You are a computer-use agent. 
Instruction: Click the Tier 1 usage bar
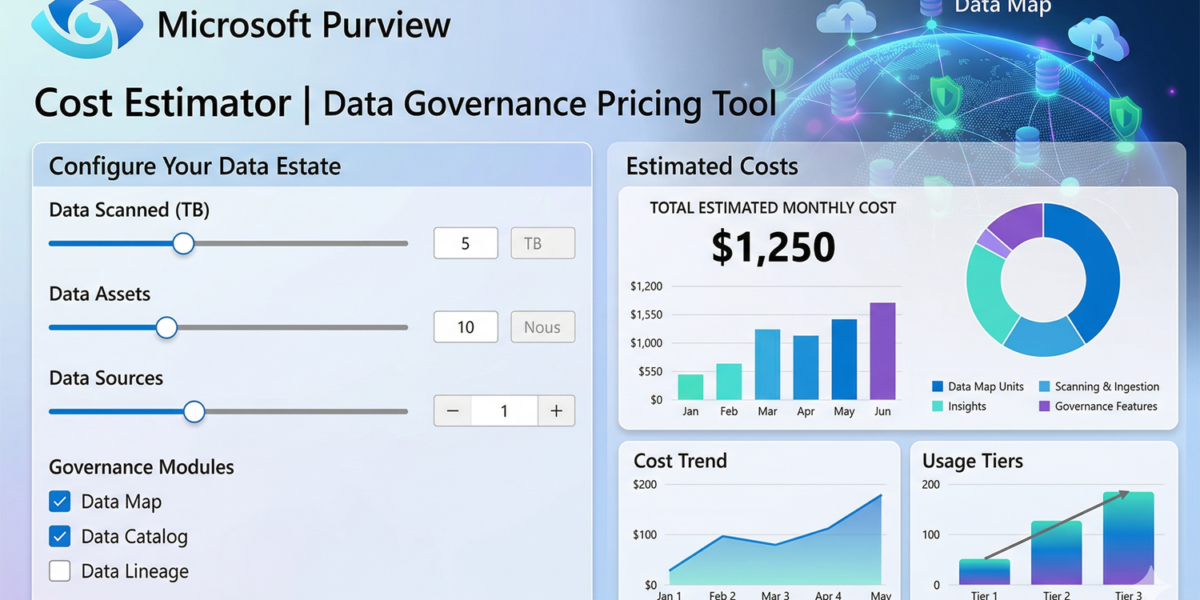point(984,572)
